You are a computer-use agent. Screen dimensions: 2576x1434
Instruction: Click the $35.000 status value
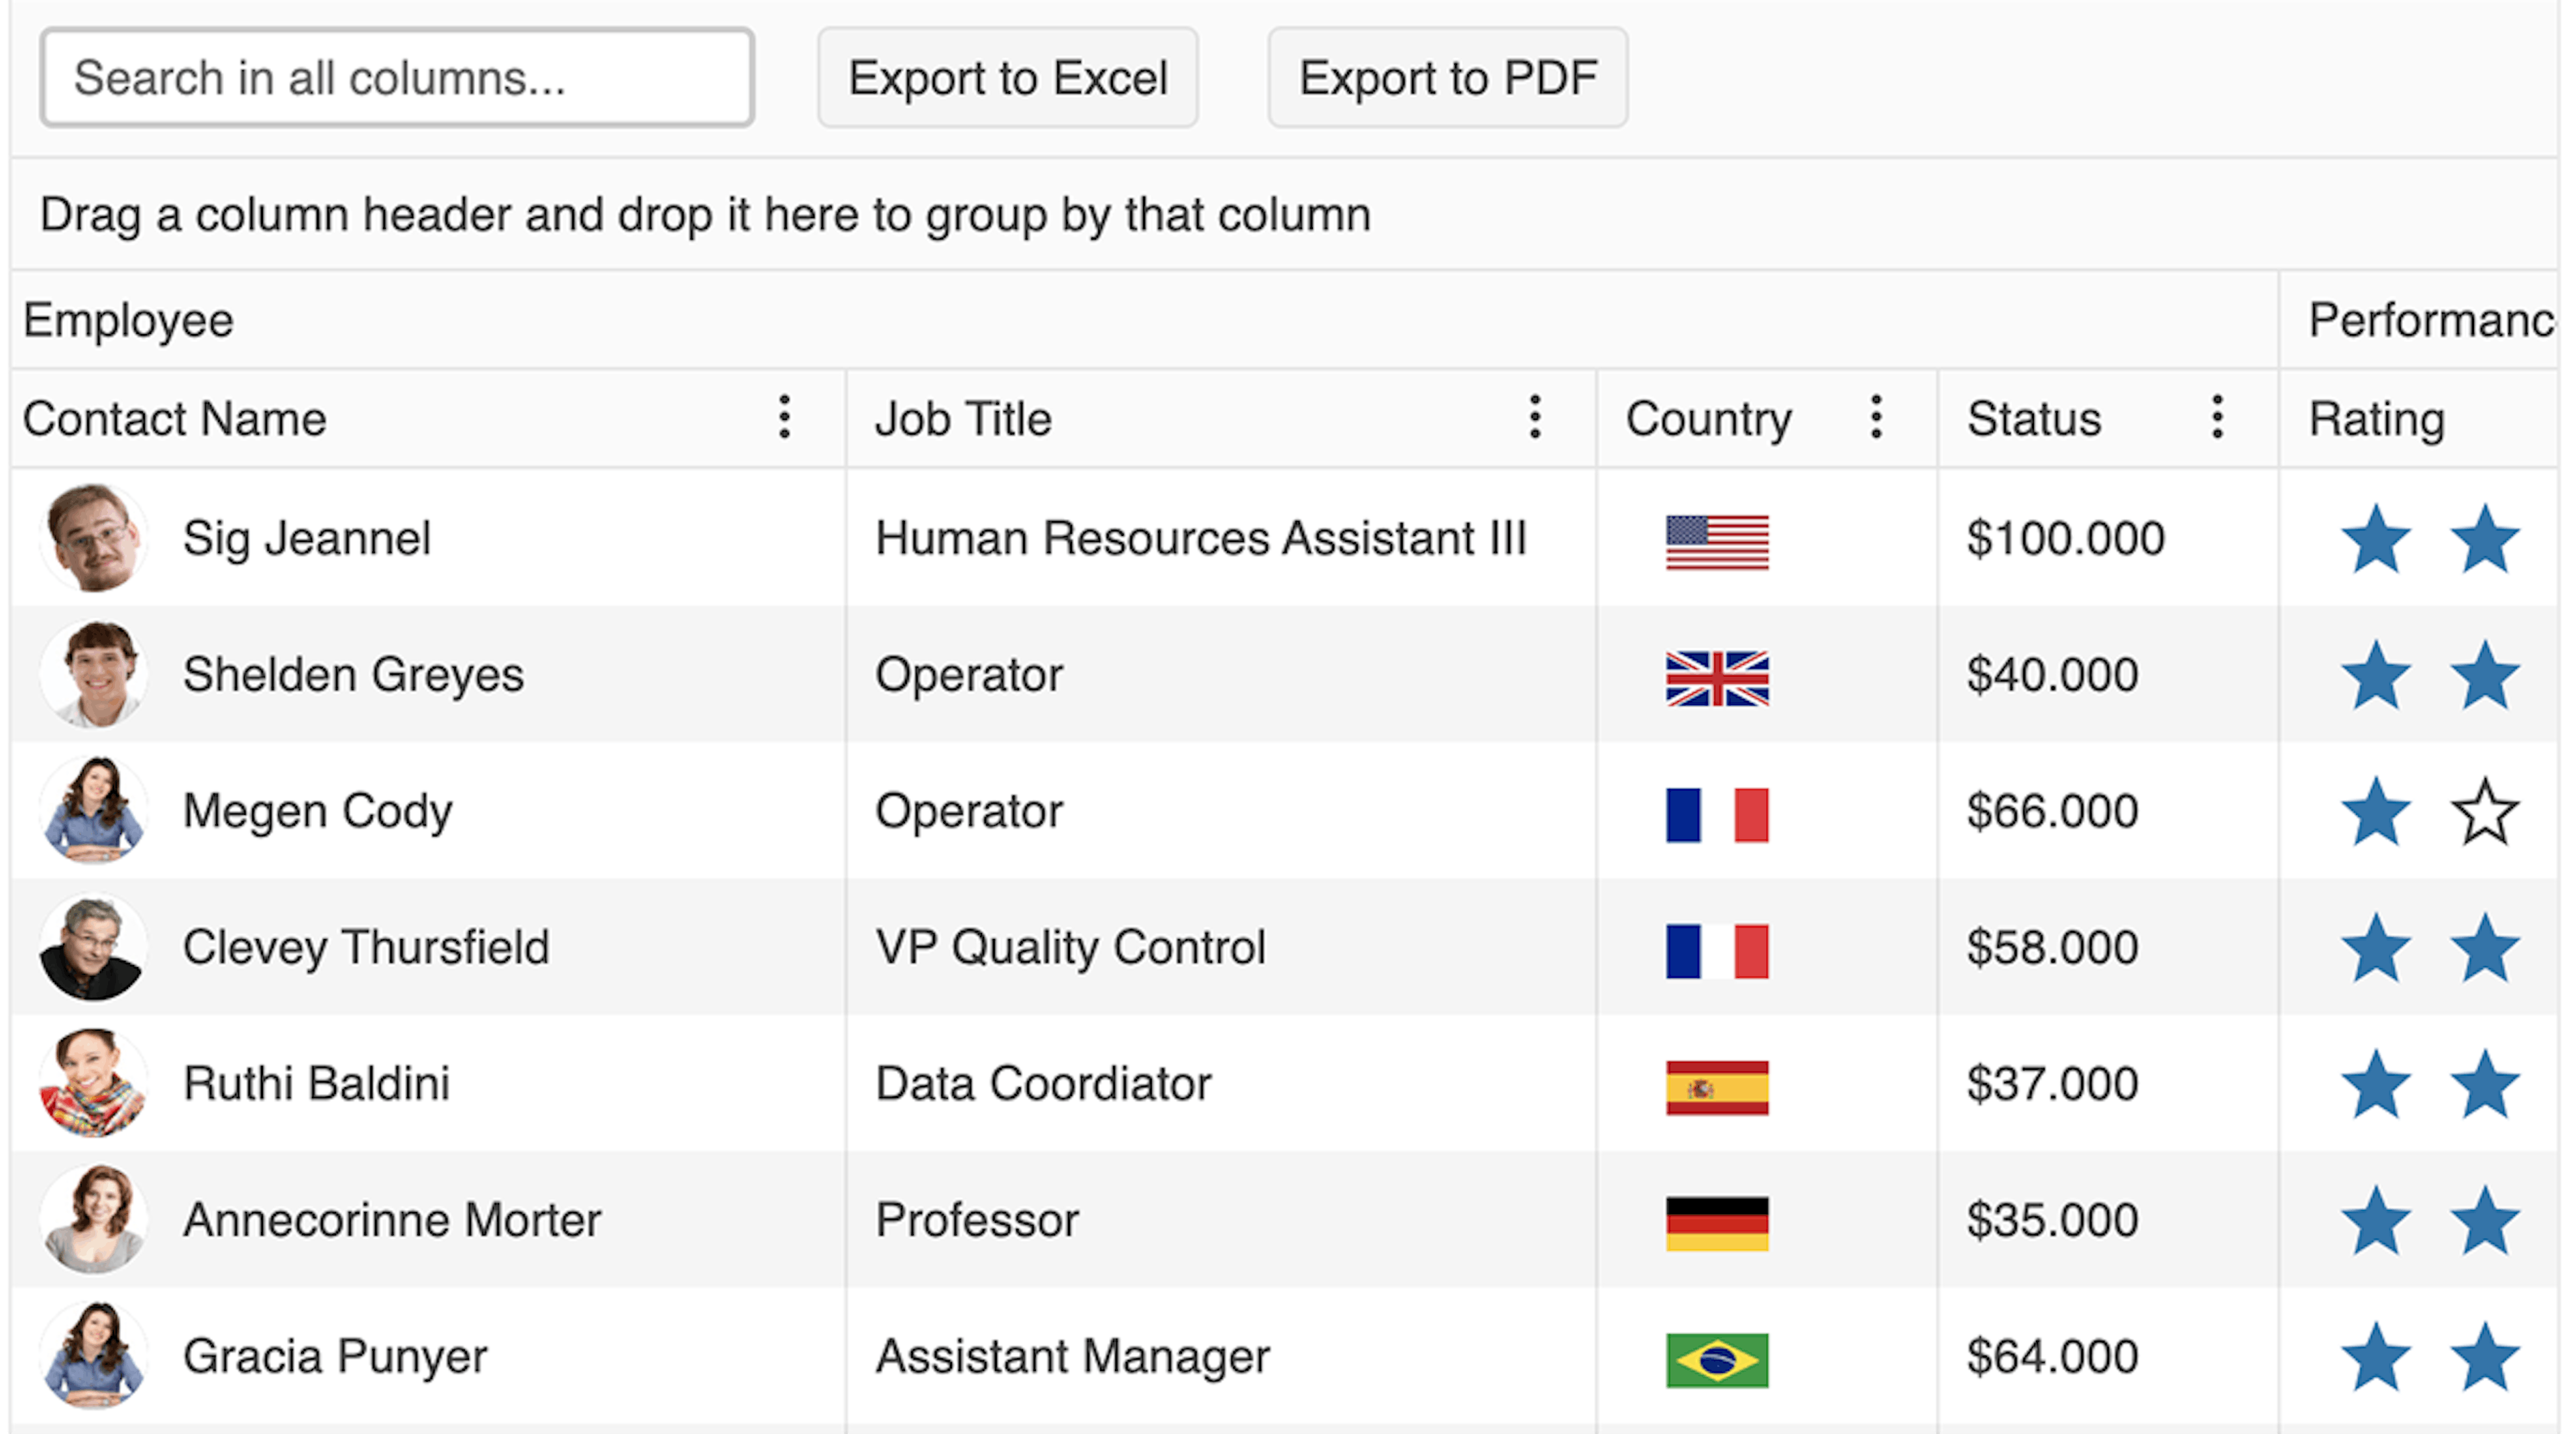2052,1220
